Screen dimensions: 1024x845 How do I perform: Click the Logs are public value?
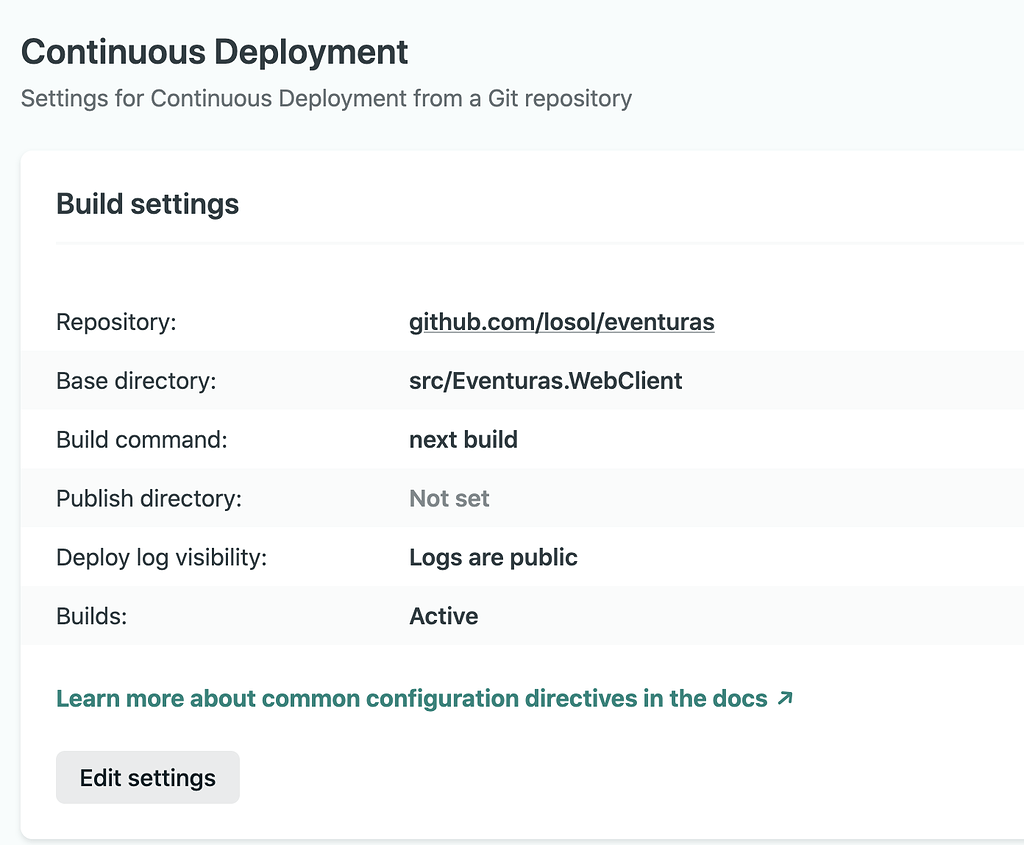point(493,558)
